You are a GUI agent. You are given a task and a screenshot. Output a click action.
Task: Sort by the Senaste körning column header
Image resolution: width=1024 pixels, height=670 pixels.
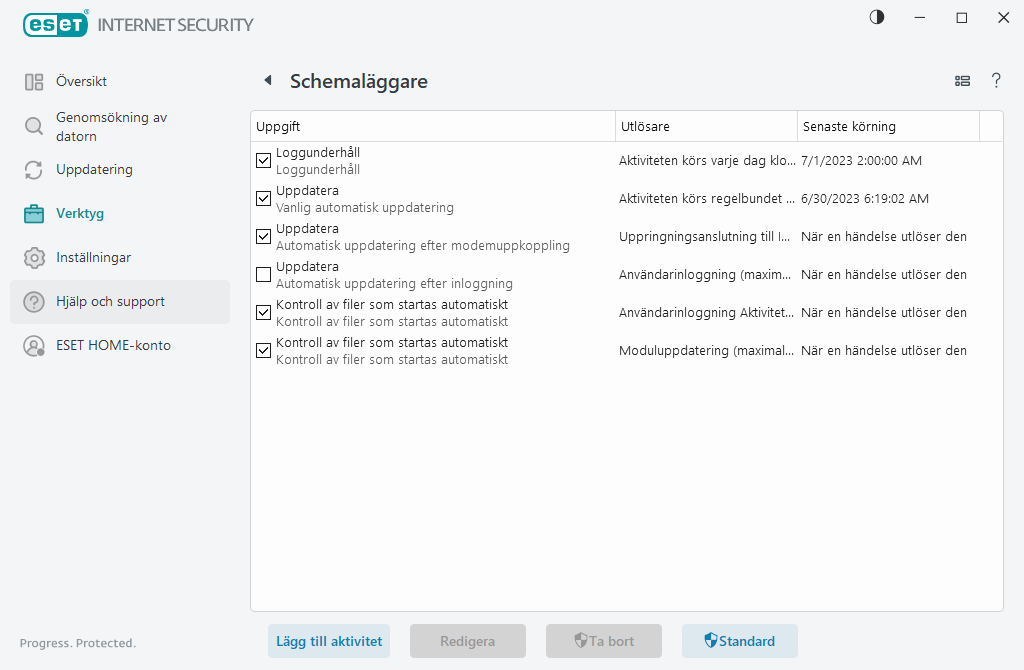(887, 127)
